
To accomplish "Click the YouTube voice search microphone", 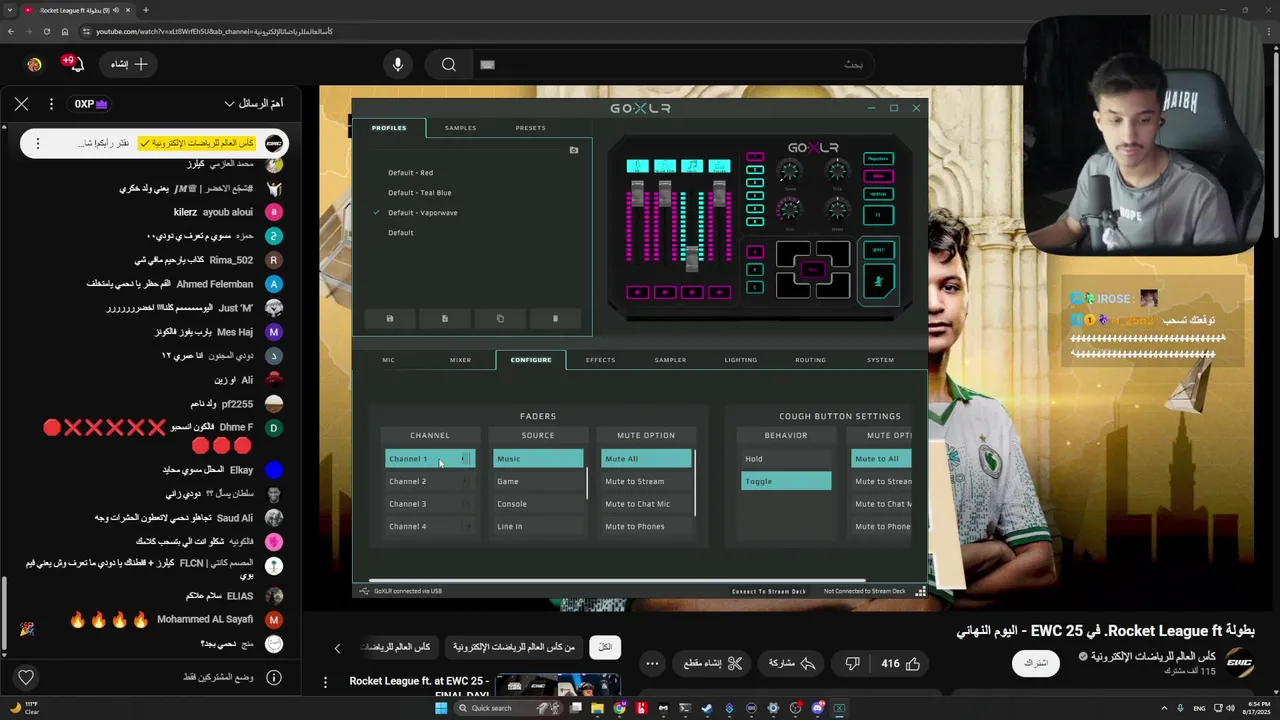I will coord(398,64).
